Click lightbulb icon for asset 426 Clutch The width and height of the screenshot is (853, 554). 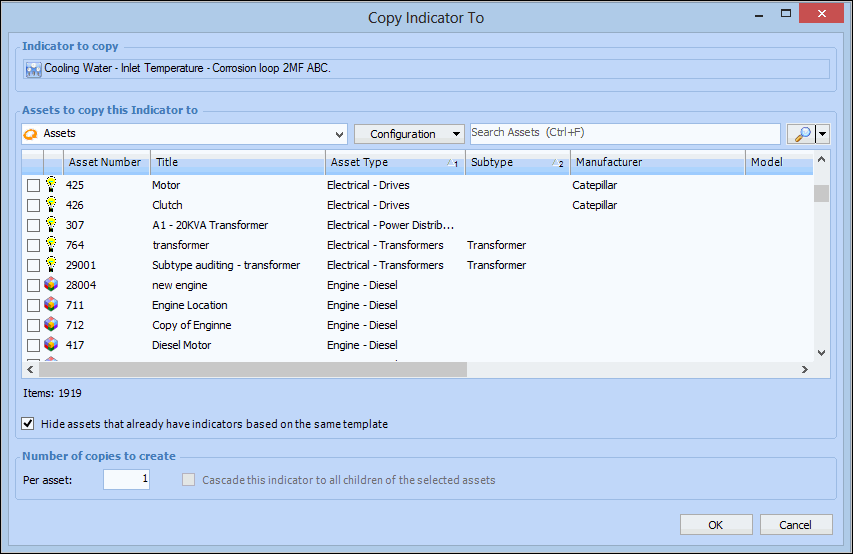pyautogui.click(x=51, y=205)
